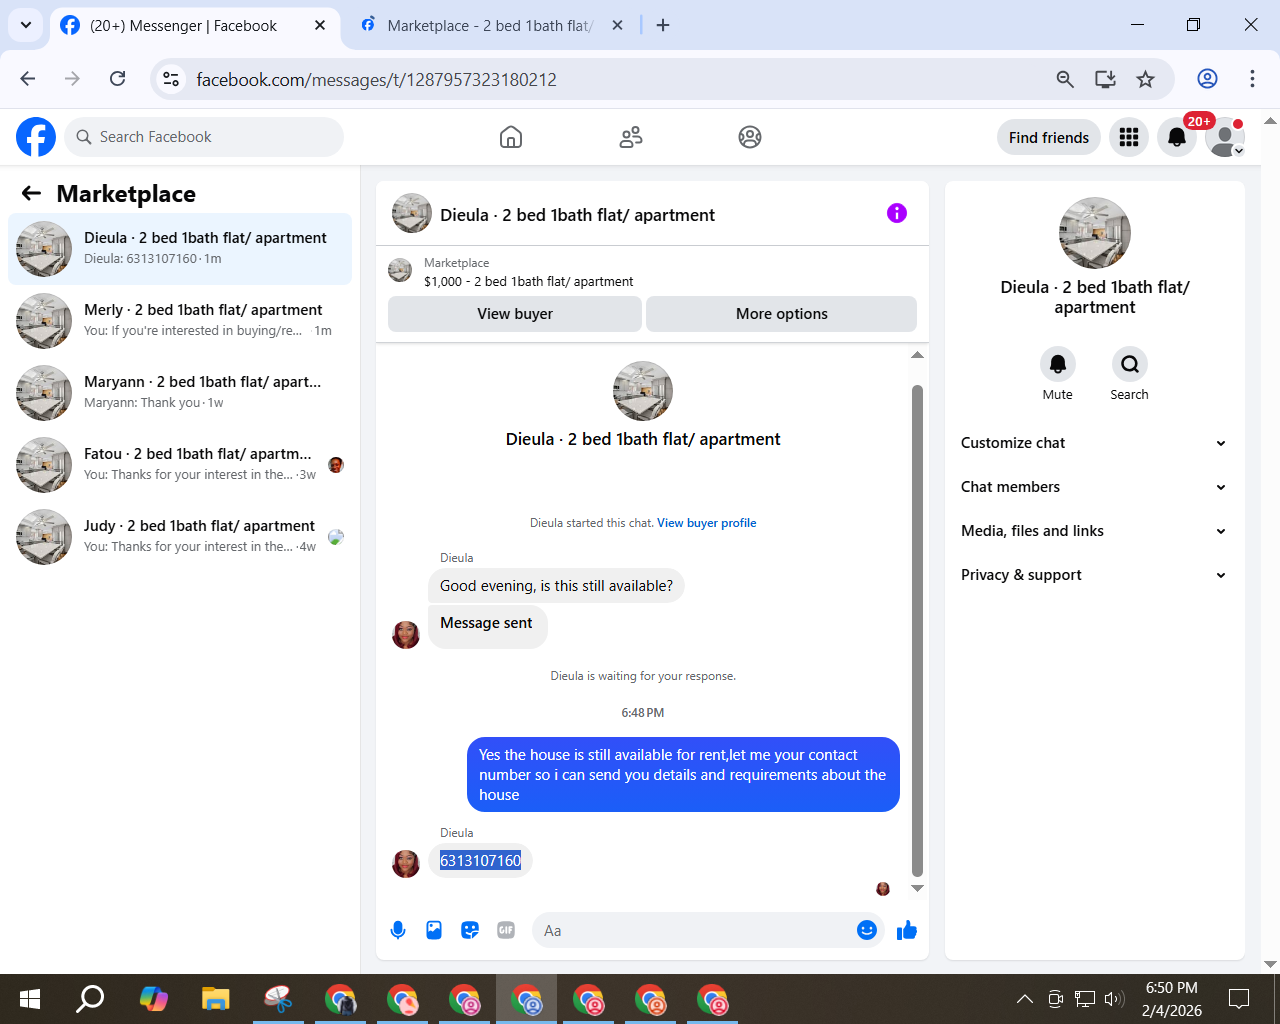Screen dimensions: 1280x1024
Task: Switch to the Marketplace browser tab
Action: click(x=488, y=26)
